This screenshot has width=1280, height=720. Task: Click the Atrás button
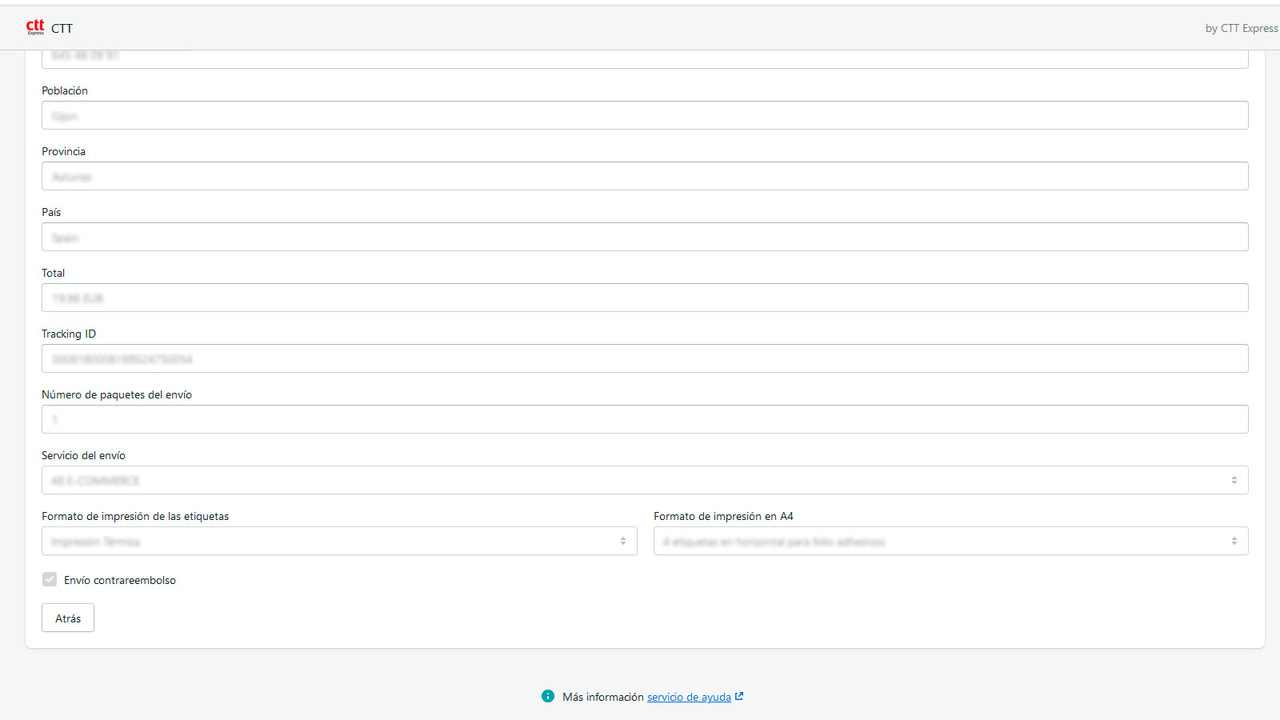(67, 617)
